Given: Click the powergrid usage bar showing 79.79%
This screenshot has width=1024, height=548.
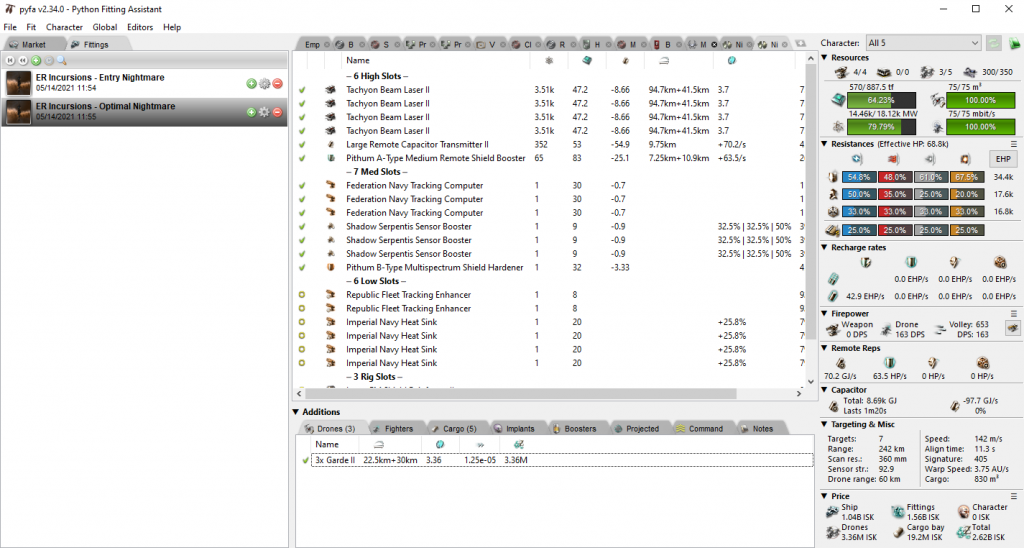Looking at the screenshot, I should pyautogui.click(x=881, y=127).
